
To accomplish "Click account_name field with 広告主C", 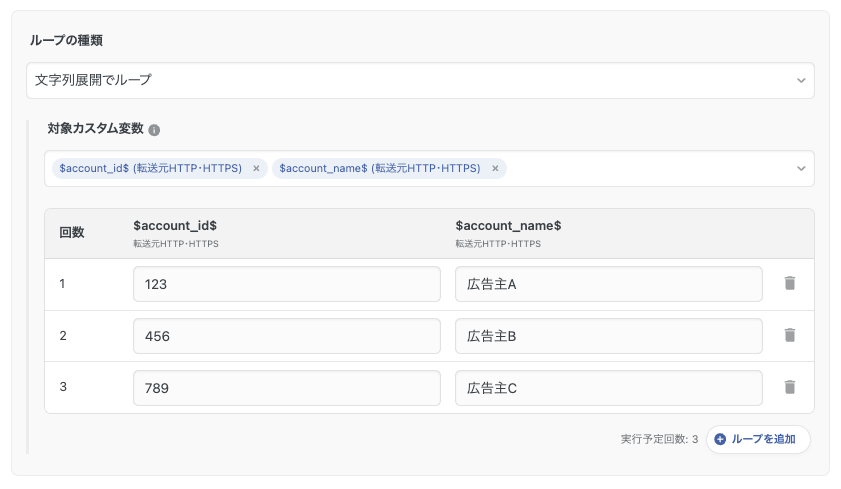I will pyautogui.click(x=608, y=388).
